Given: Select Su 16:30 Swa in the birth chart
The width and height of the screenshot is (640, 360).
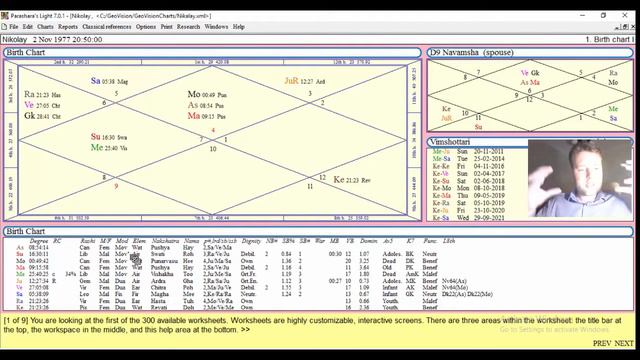Looking at the screenshot, I should [109, 137].
